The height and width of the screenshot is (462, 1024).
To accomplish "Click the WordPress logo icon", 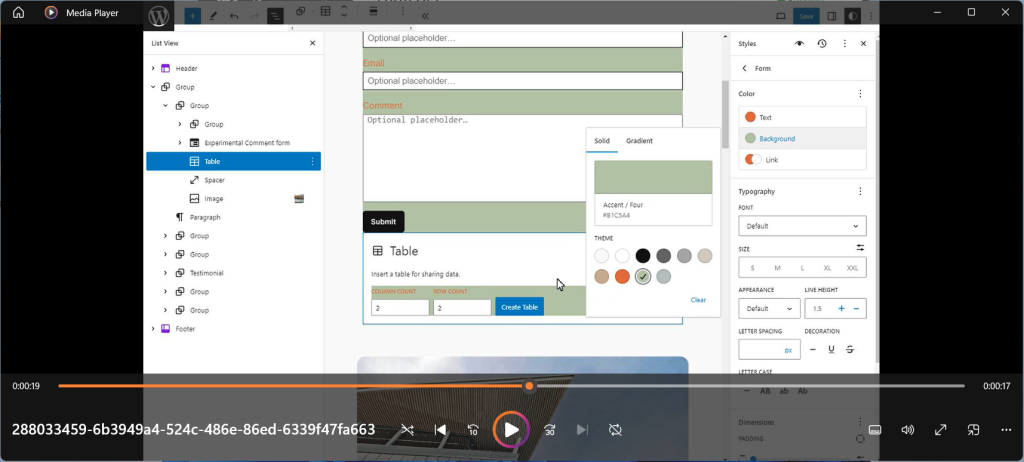I will [x=159, y=16].
